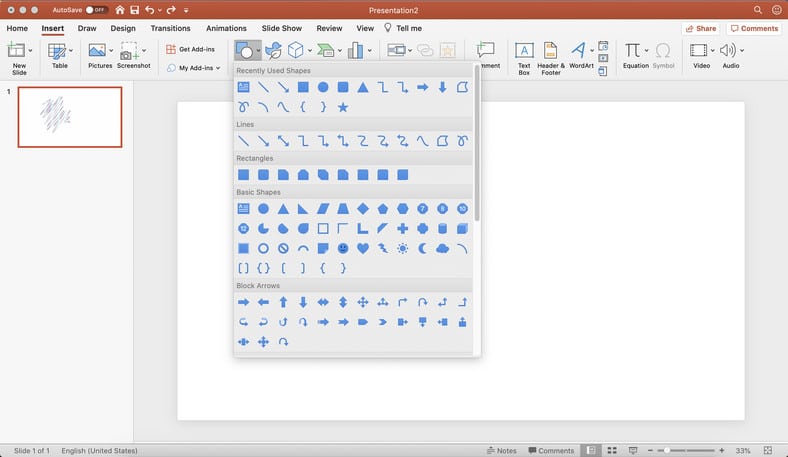Open the Transitions tab

pos(170,28)
